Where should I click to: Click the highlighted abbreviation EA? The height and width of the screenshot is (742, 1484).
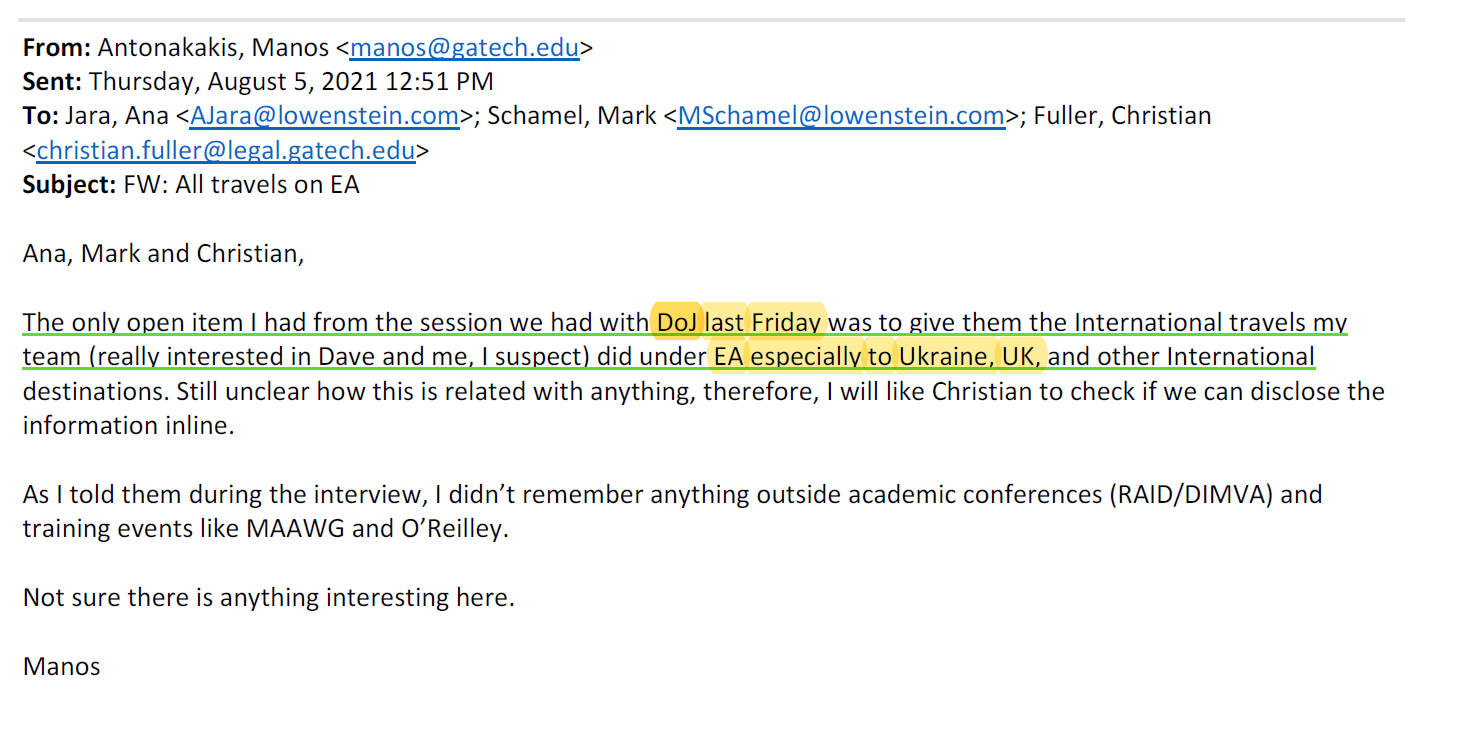pos(728,357)
